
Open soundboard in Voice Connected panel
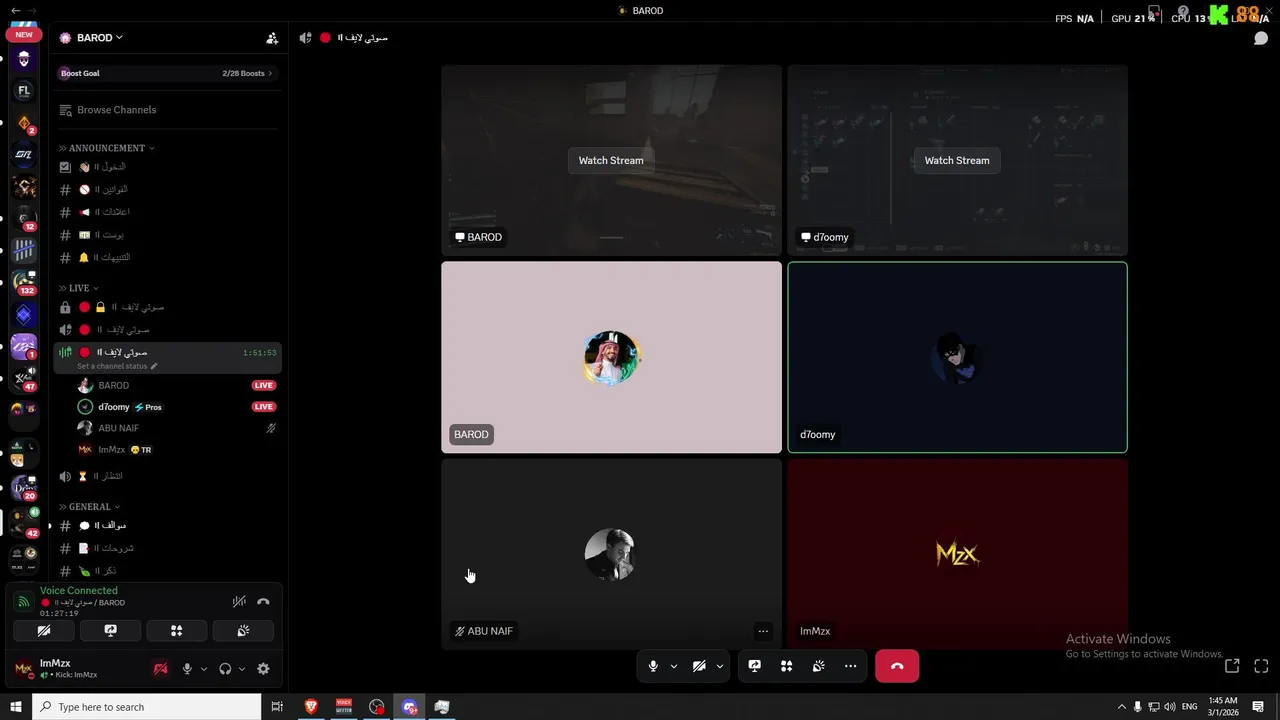[x=243, y=631]
